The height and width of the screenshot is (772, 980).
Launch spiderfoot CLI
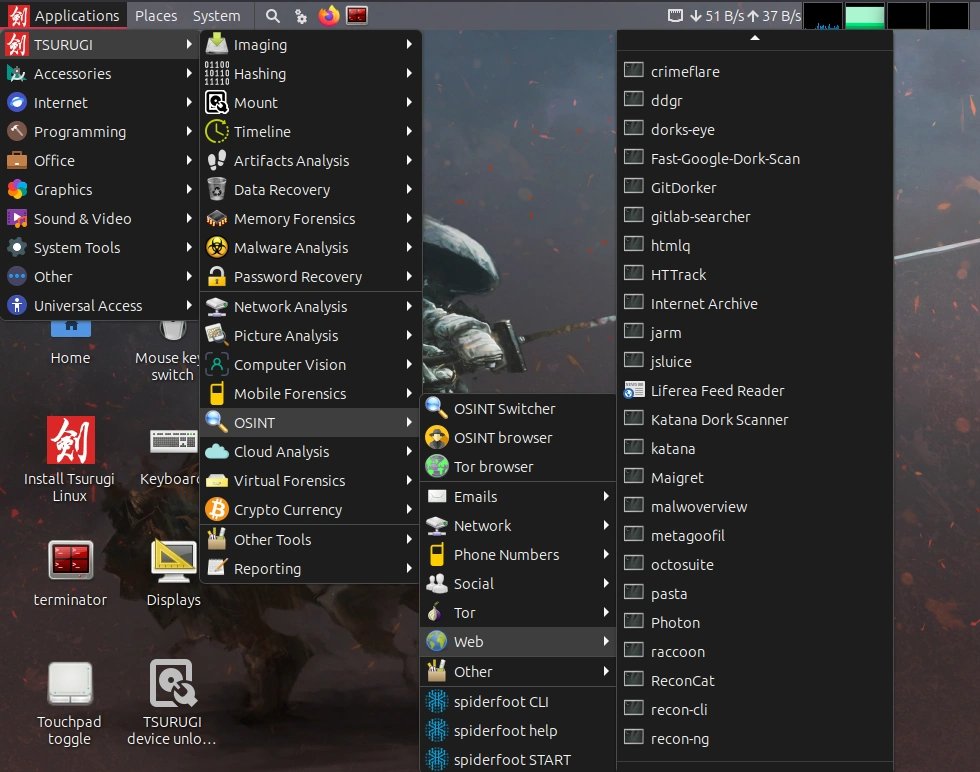(x=518, y=701)
